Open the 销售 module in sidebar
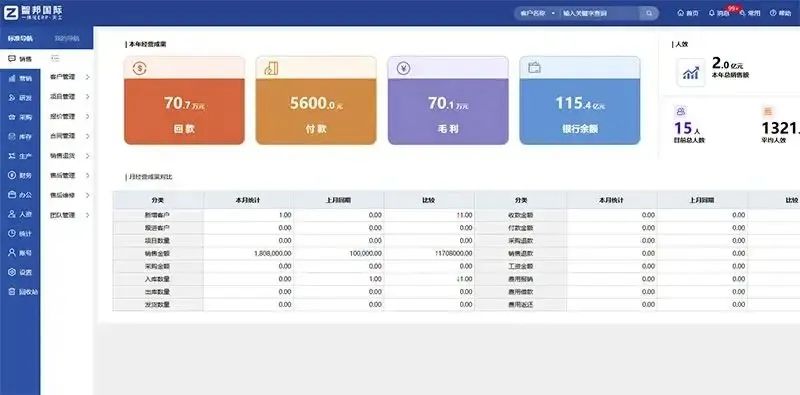Image resolution: width=800 pixels, height=395 pixels. (x=20, y=59)
